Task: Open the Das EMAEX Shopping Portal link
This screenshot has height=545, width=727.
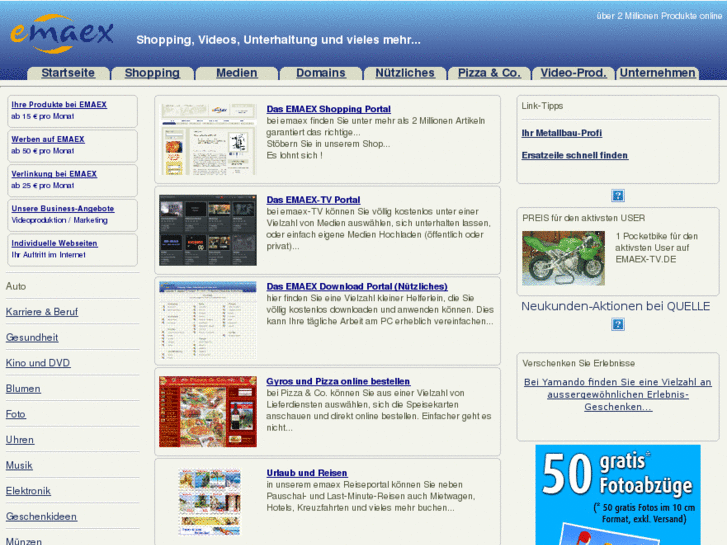Action: (329, 109)
